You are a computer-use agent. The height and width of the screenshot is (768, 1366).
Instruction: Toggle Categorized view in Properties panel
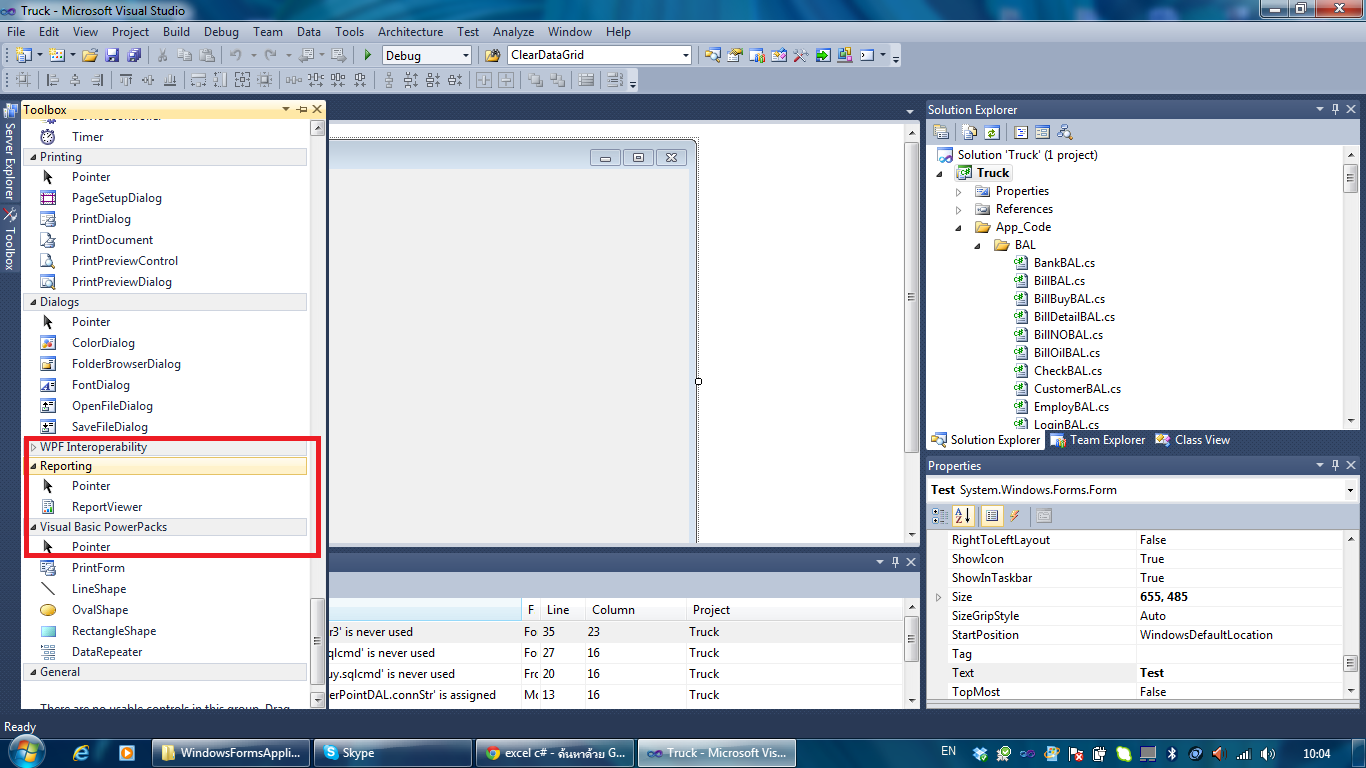tap(940, 516)
